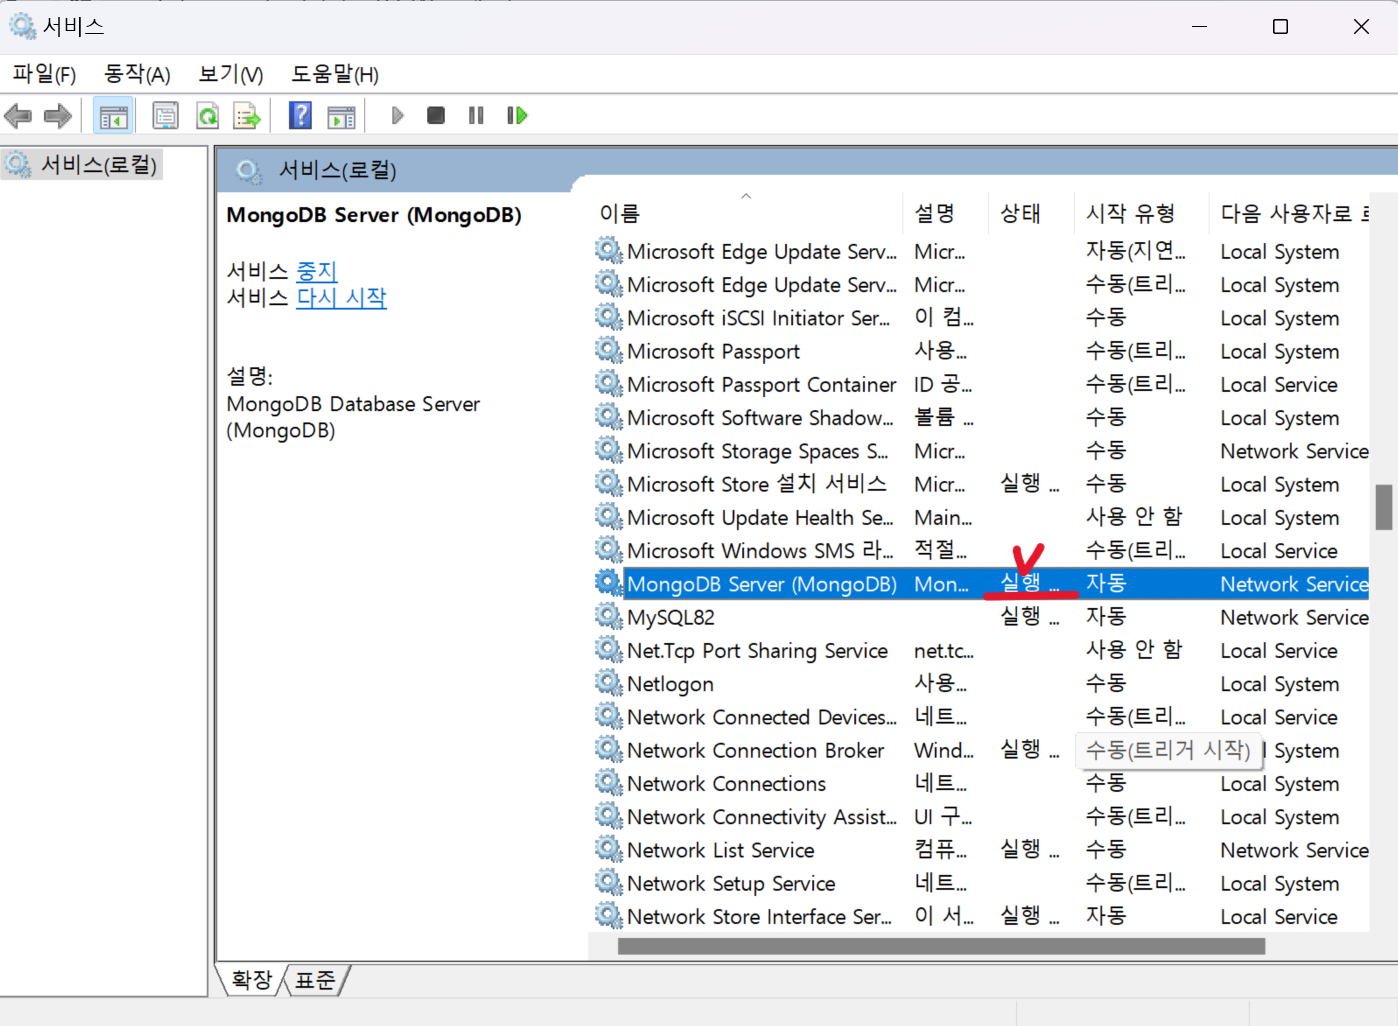Select the Network Setup Service row

pos(981,883)
